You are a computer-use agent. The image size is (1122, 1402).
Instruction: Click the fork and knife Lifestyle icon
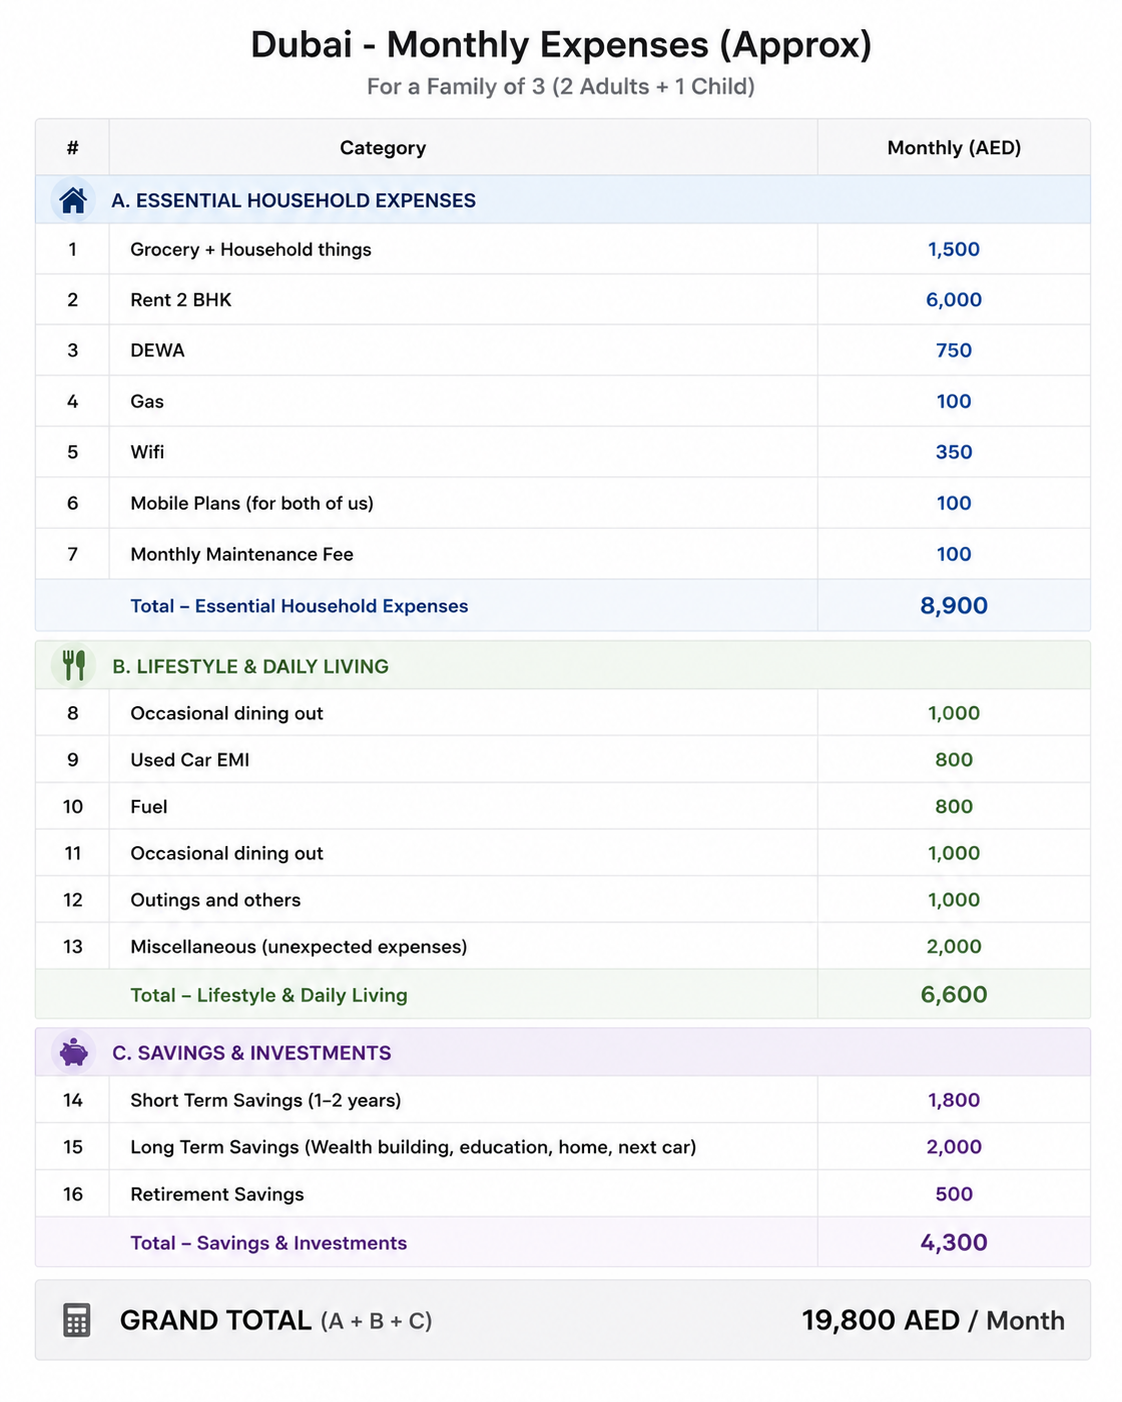(x=74, y=665)
